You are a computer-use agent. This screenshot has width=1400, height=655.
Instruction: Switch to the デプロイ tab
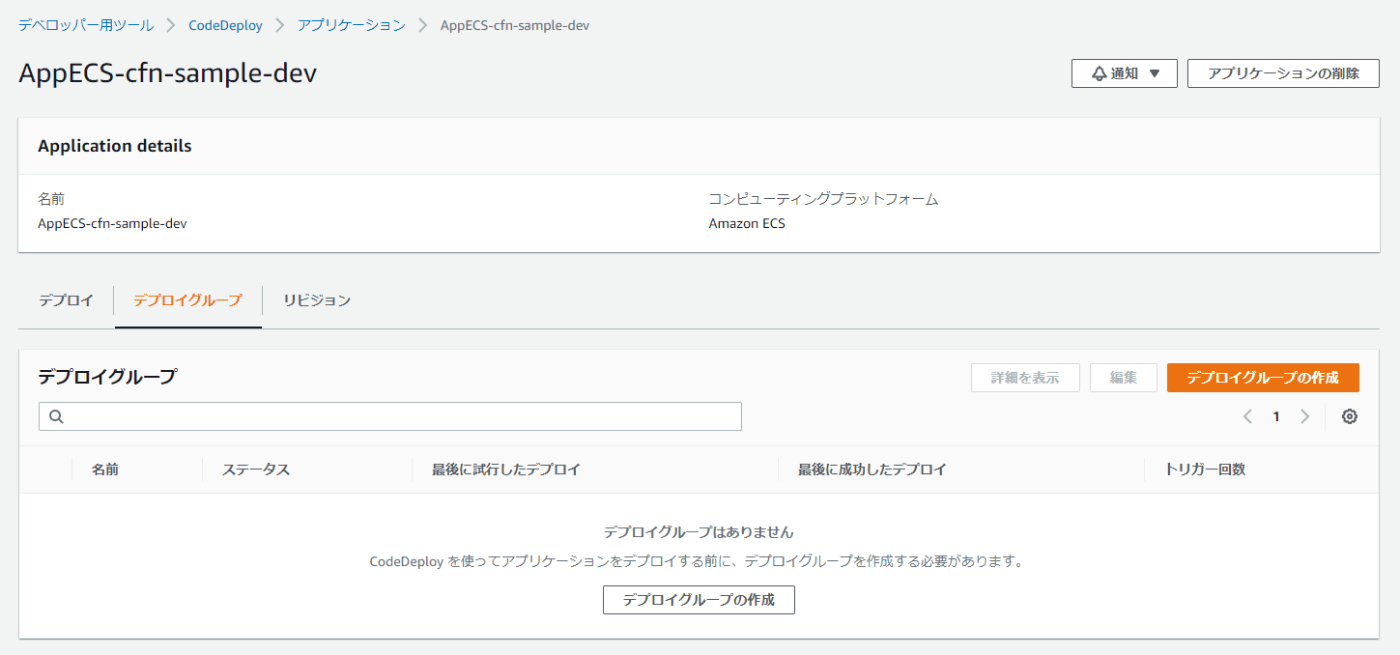pos(64,300)
